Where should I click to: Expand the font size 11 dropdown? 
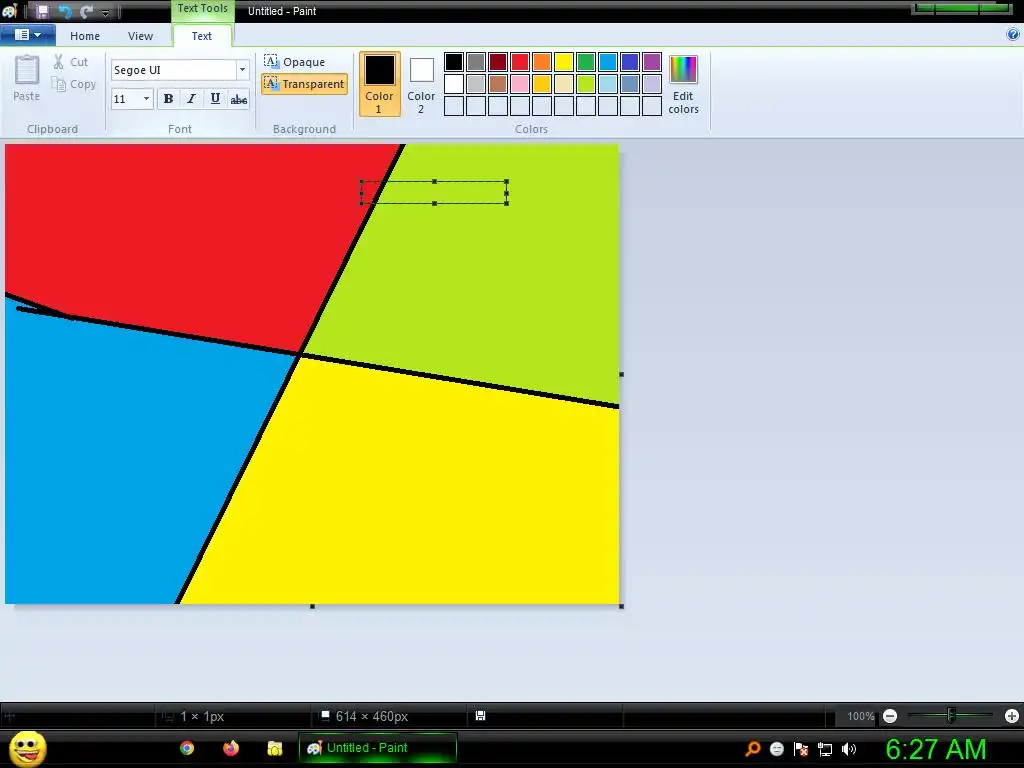click(146, 99)
